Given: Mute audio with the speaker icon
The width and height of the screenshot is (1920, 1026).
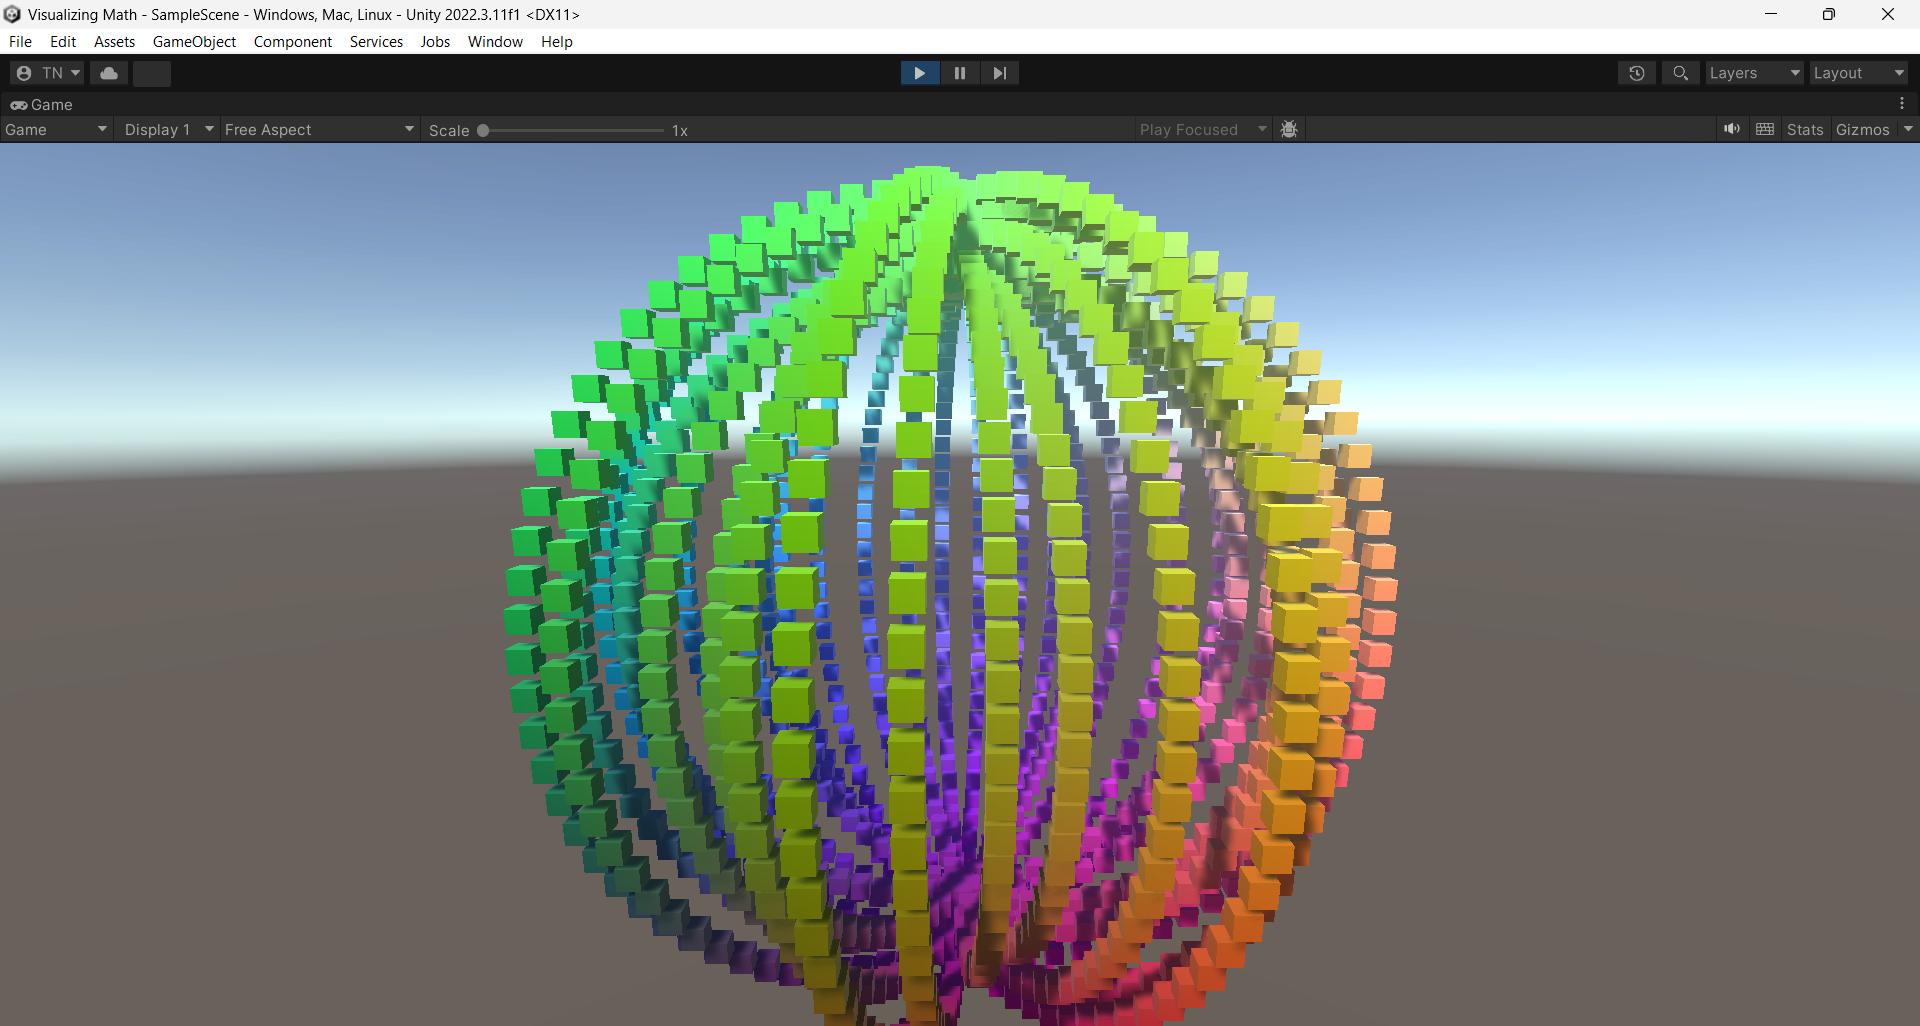Looking at the screenshot, I should coord(1732,129).
